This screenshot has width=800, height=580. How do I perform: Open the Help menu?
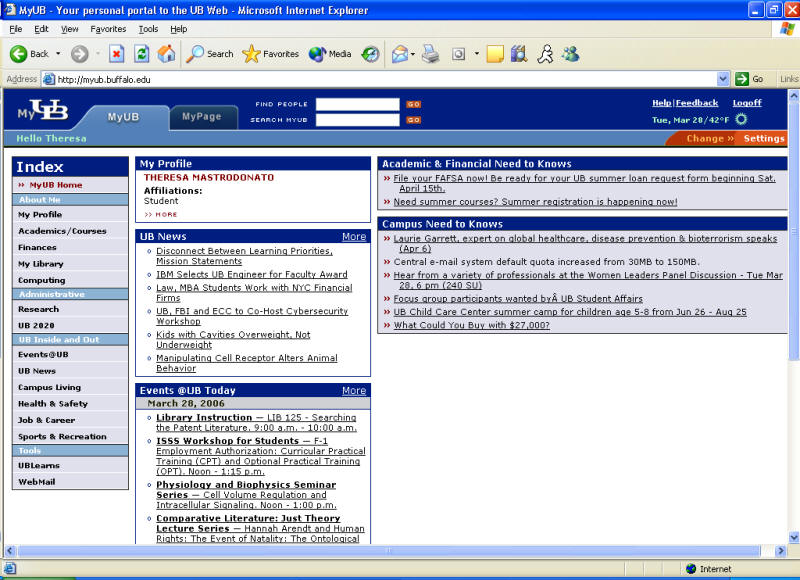(179, 29)
